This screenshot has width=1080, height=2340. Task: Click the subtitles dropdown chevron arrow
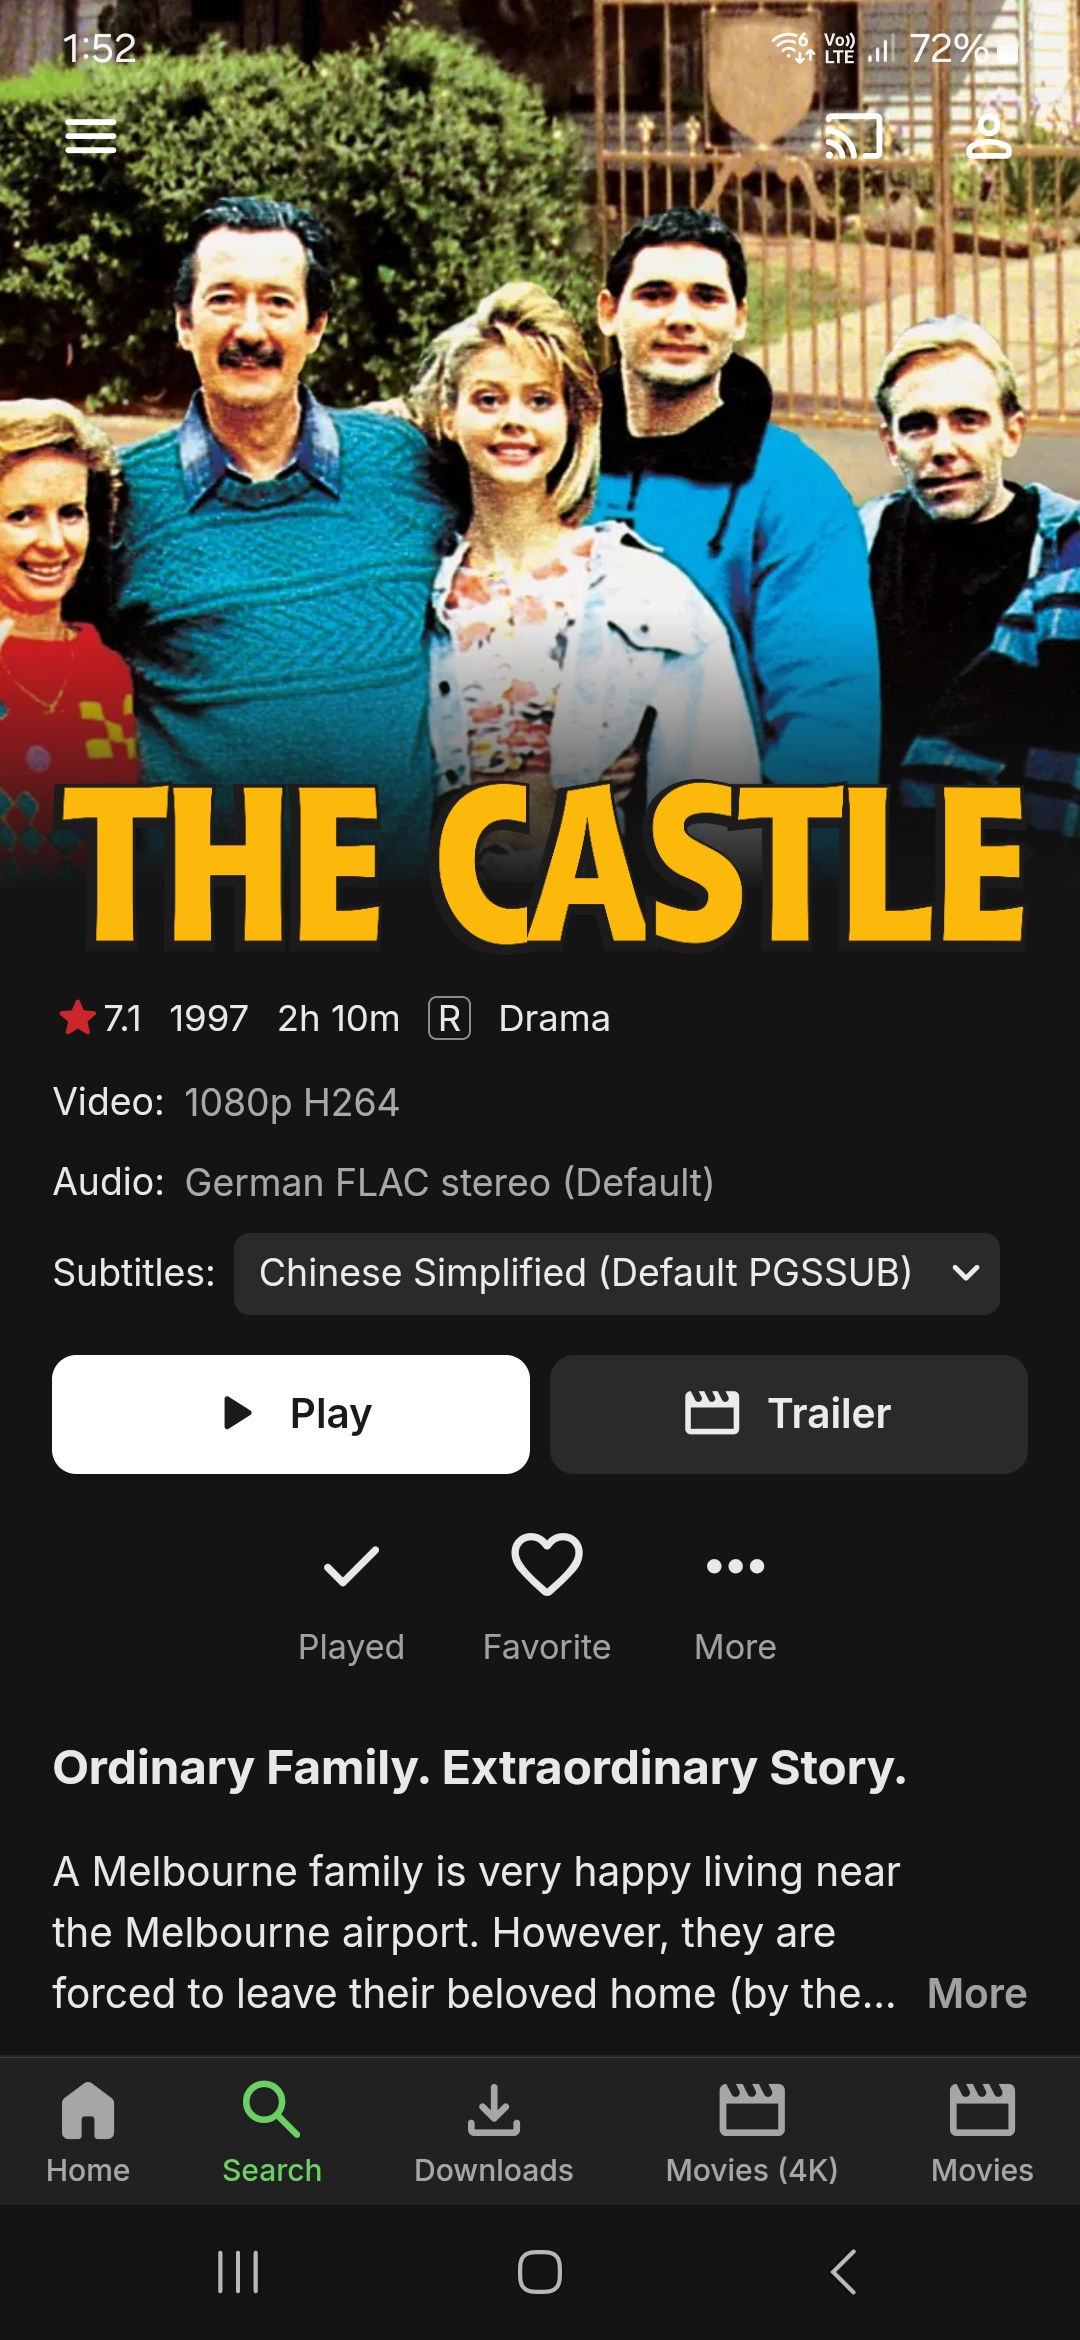pyautogui.click(x=966, y=1273)
